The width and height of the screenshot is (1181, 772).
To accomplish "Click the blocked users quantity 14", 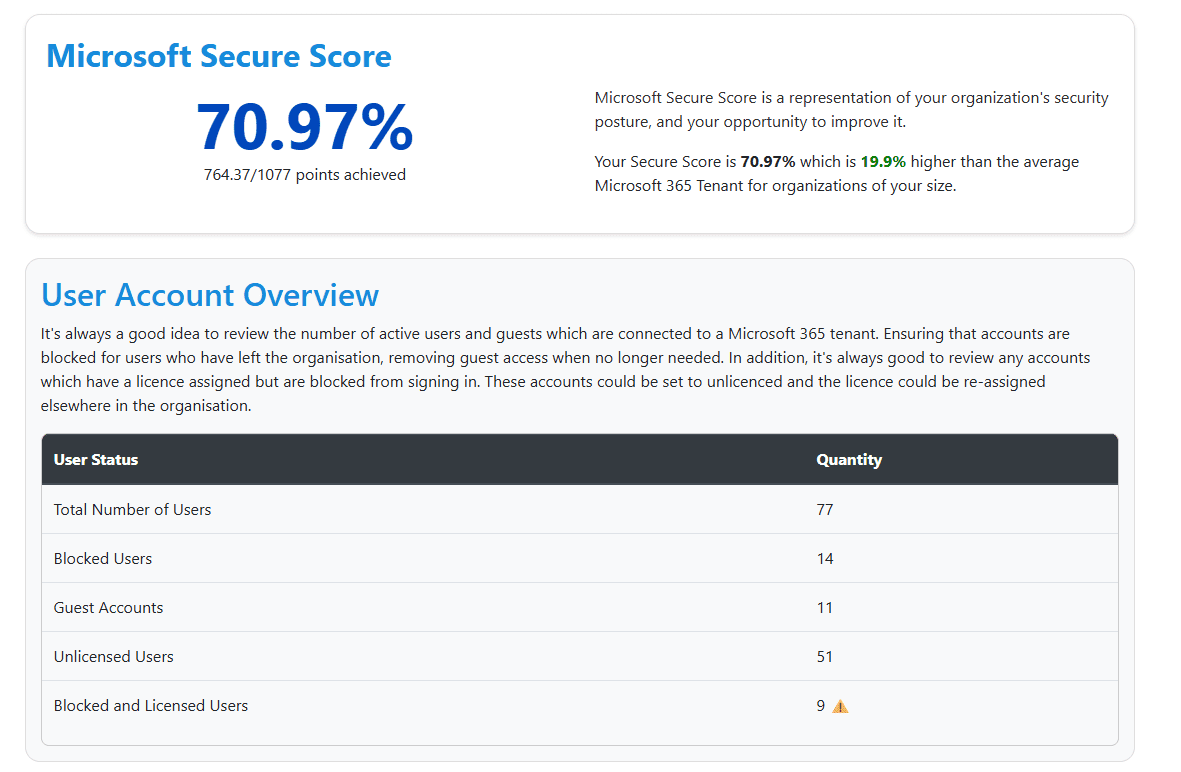I will click(x=825, y=559).
